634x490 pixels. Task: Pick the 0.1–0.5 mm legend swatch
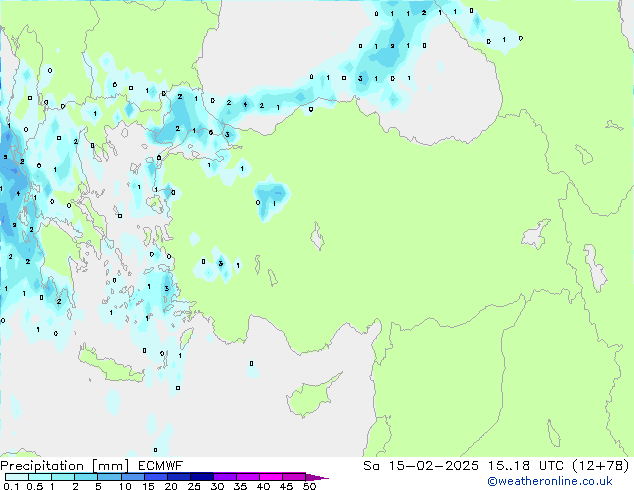tap(17, 477)
